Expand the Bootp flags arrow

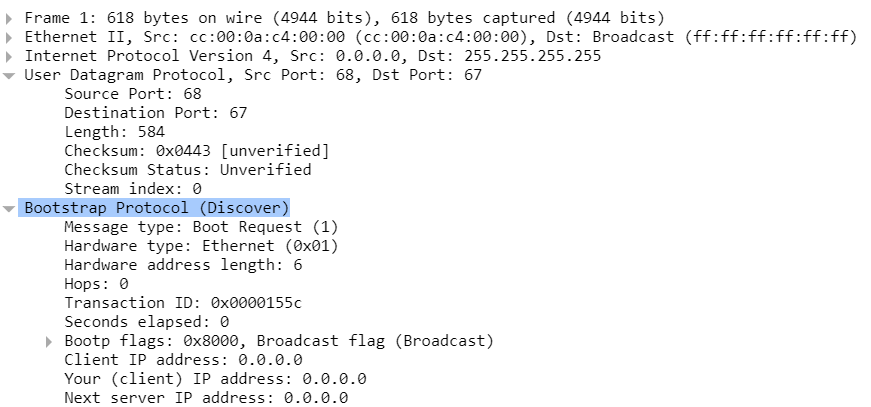click(x=49, y=341)
